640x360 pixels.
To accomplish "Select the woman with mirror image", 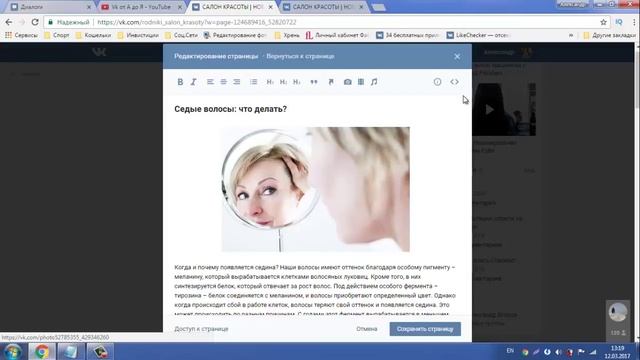I will (316, 189).
